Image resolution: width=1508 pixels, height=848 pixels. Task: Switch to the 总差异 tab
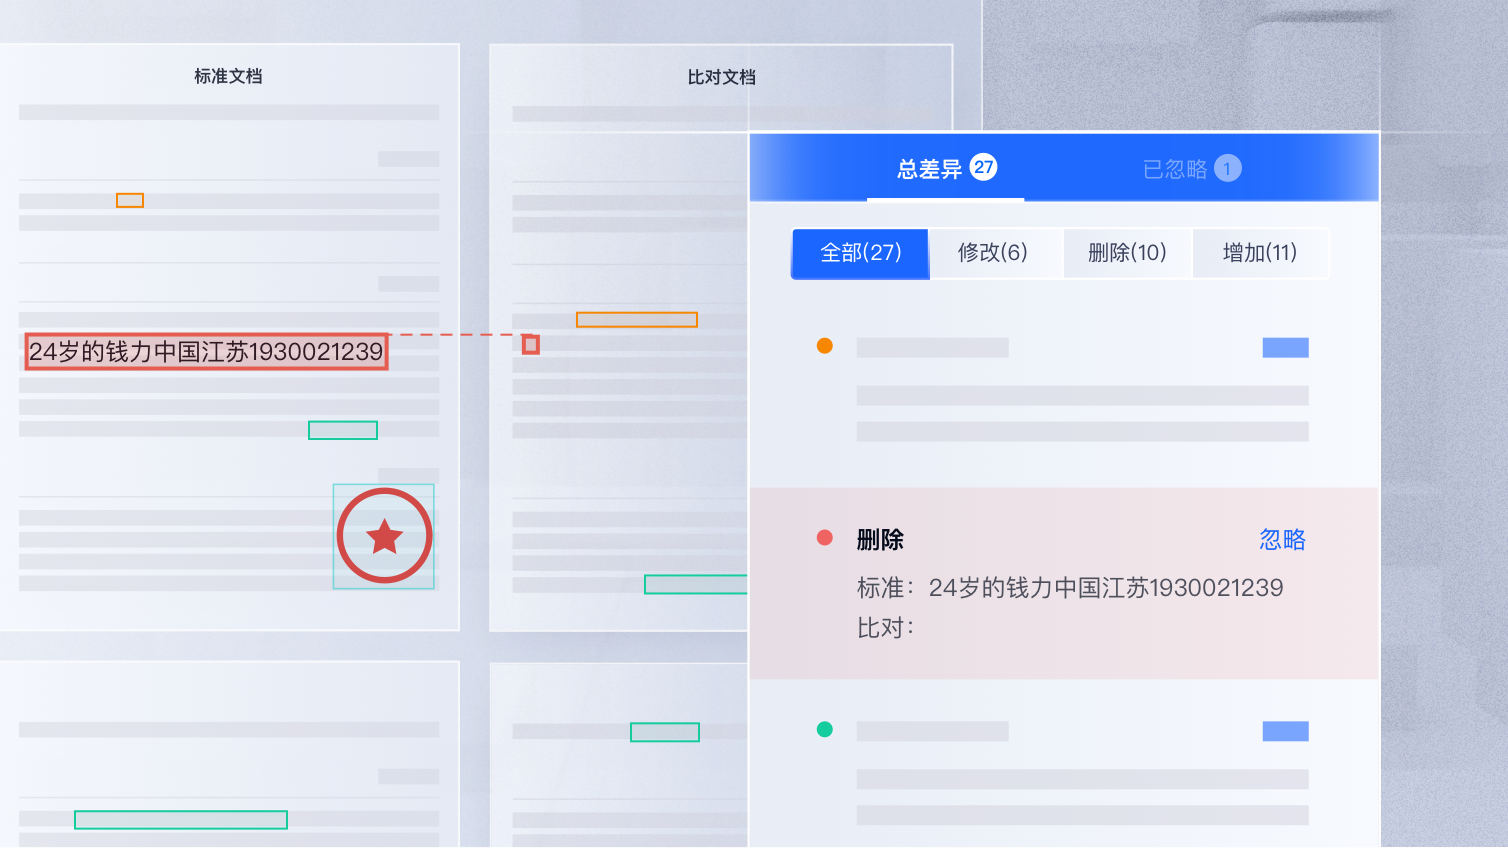(946, 168)
